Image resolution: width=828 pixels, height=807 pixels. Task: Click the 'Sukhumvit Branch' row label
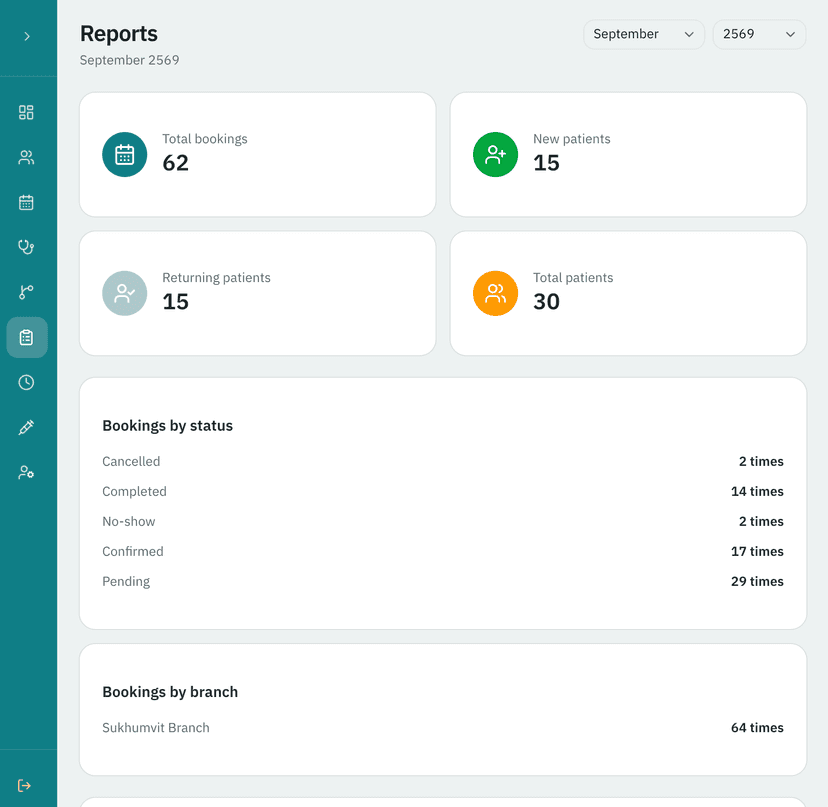tap(156, 728)
